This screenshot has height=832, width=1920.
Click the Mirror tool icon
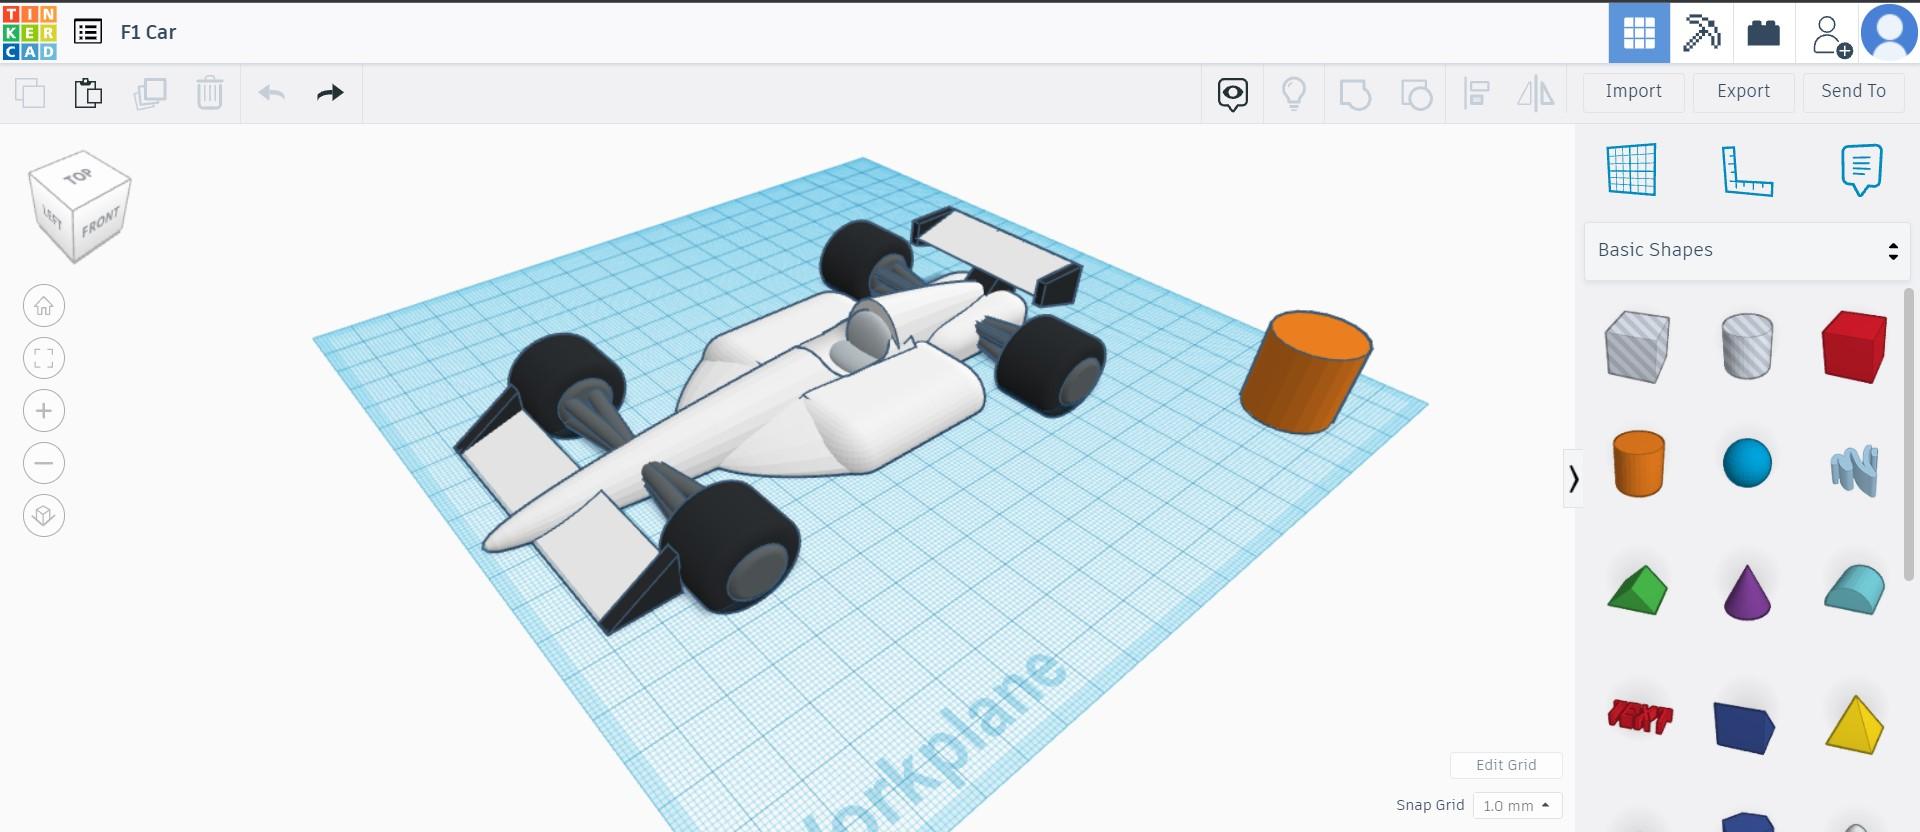click(1536, 94)
